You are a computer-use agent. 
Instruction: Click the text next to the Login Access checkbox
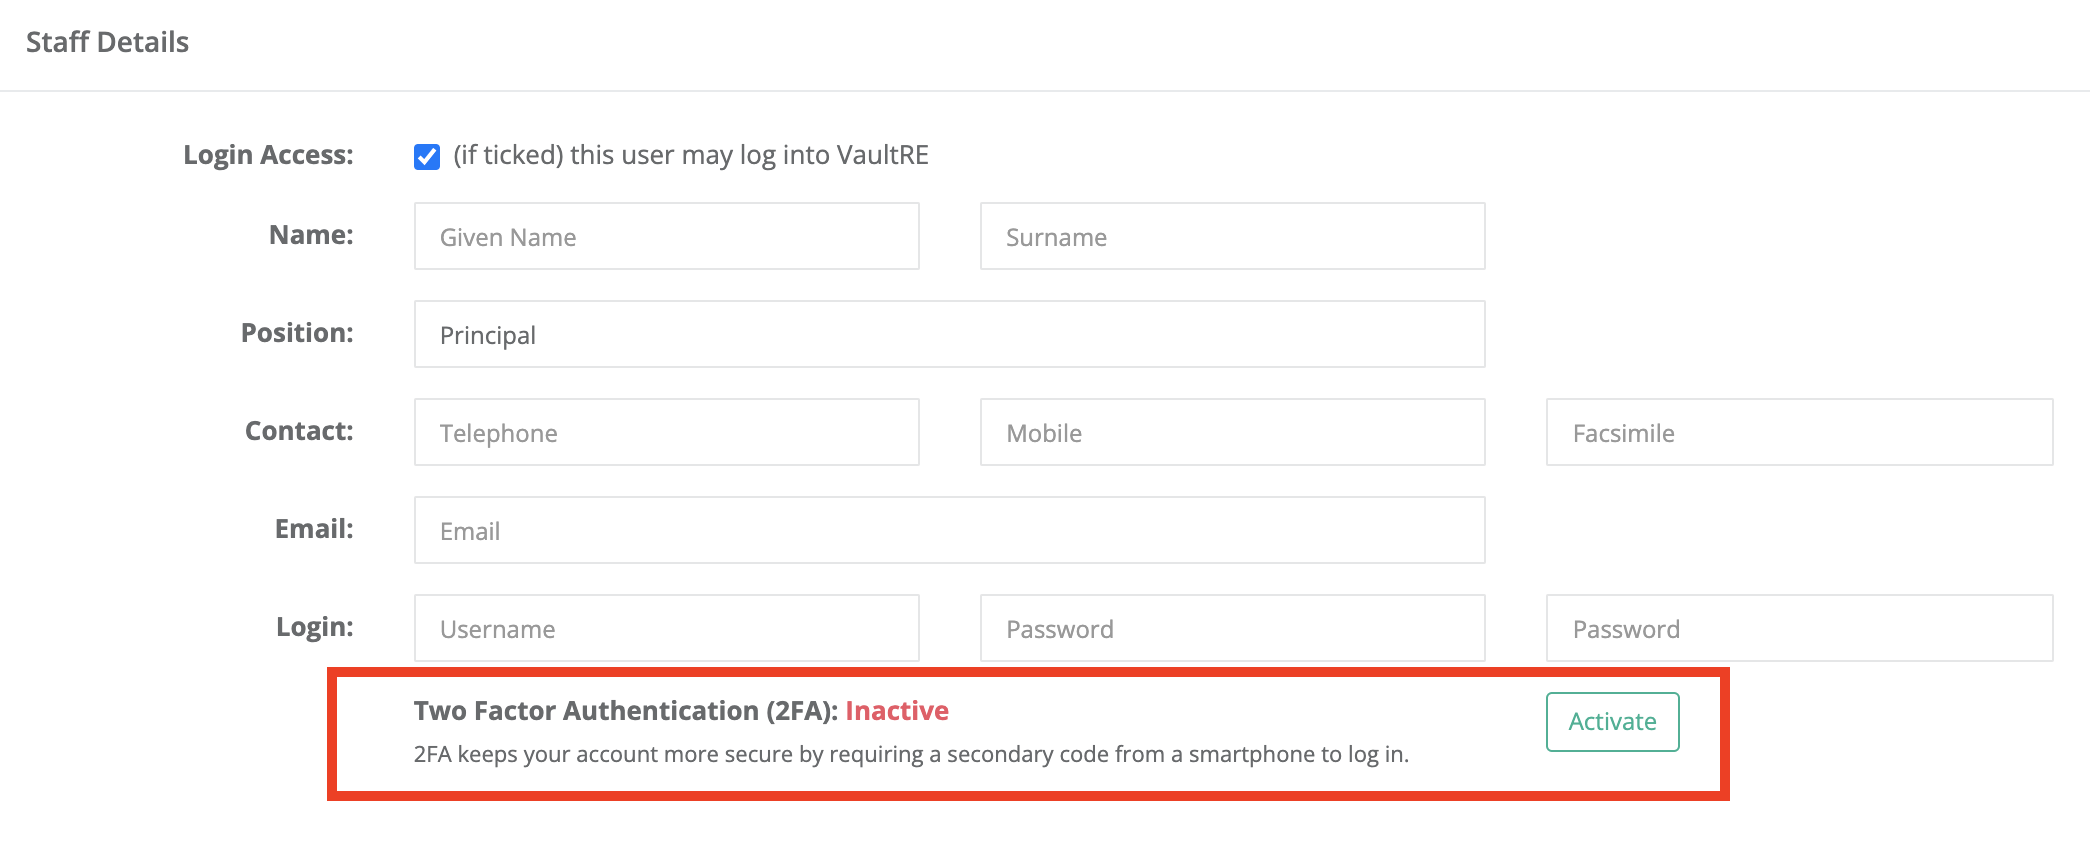(x=689, y=155)
